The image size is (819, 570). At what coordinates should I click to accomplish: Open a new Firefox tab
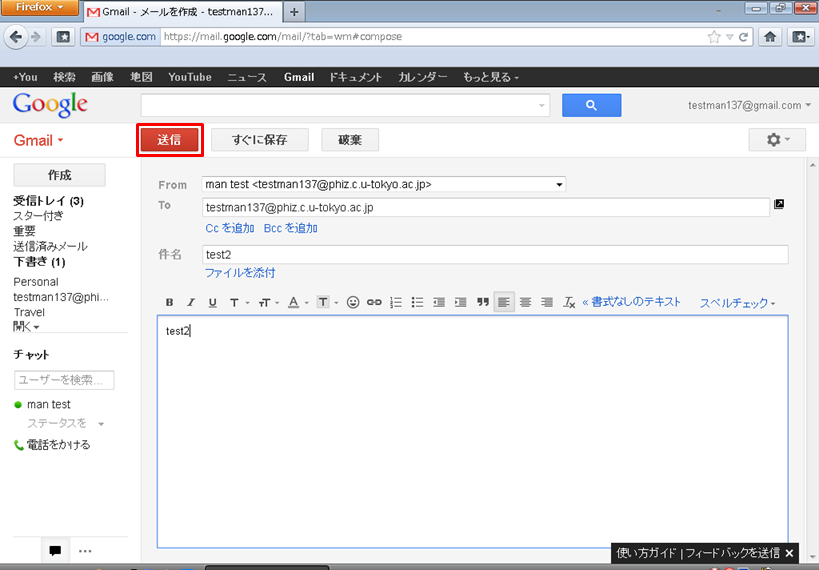[x=294, y=11]
